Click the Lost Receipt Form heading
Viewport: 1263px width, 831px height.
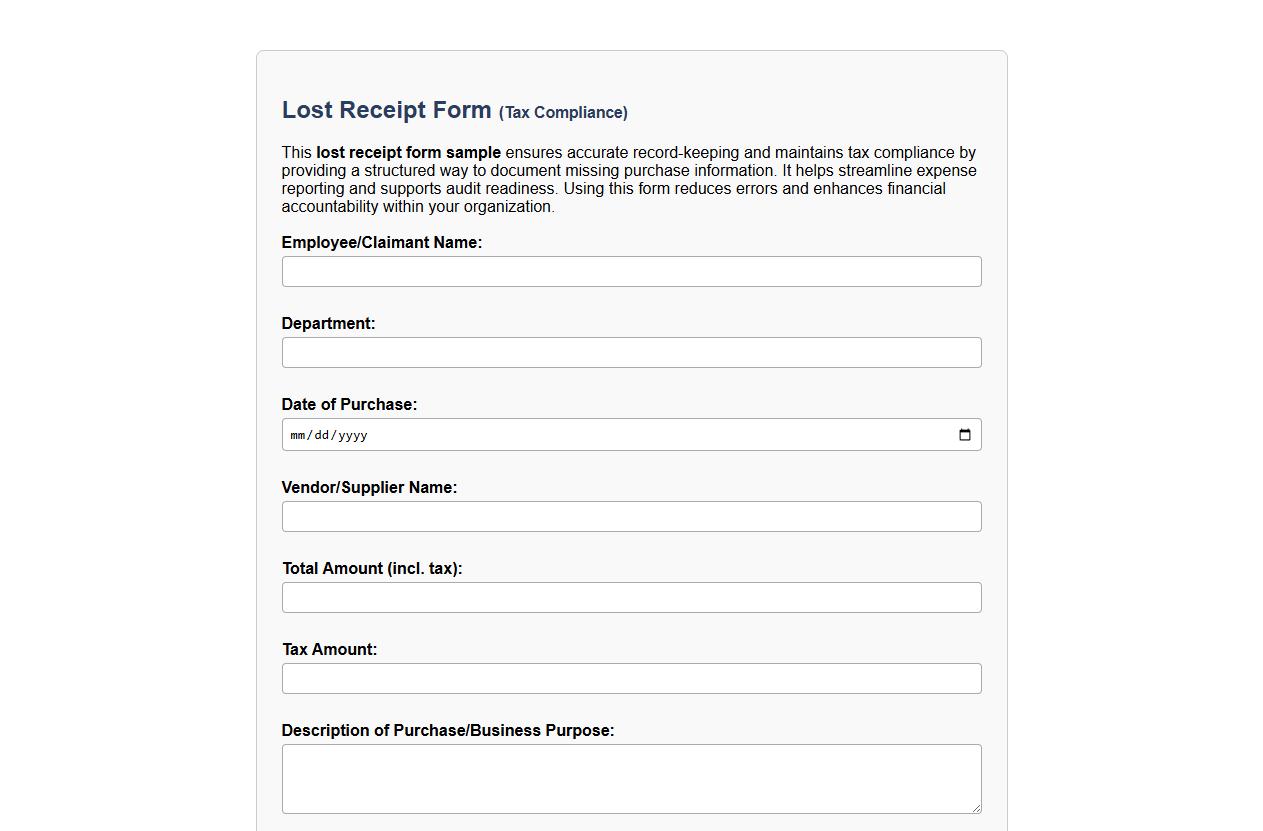coord(386,110)
